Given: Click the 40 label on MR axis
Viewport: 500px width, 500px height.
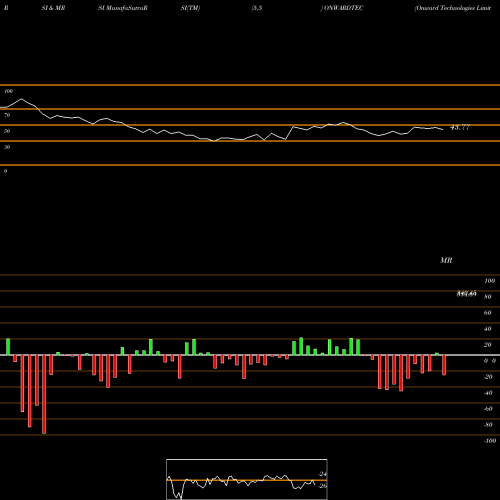Looking at the screenshot, I should pos(488,329).
